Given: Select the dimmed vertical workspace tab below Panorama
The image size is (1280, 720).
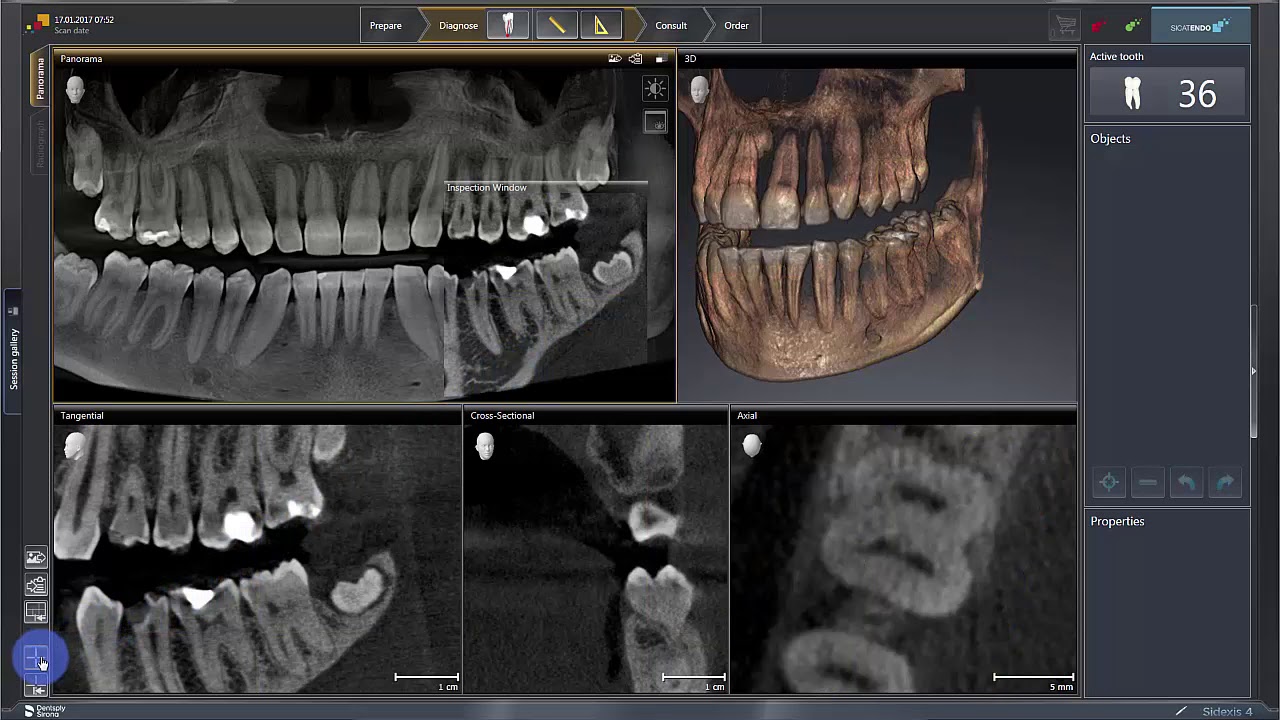Looking at the screenshot, I should (x=40, y=144).
